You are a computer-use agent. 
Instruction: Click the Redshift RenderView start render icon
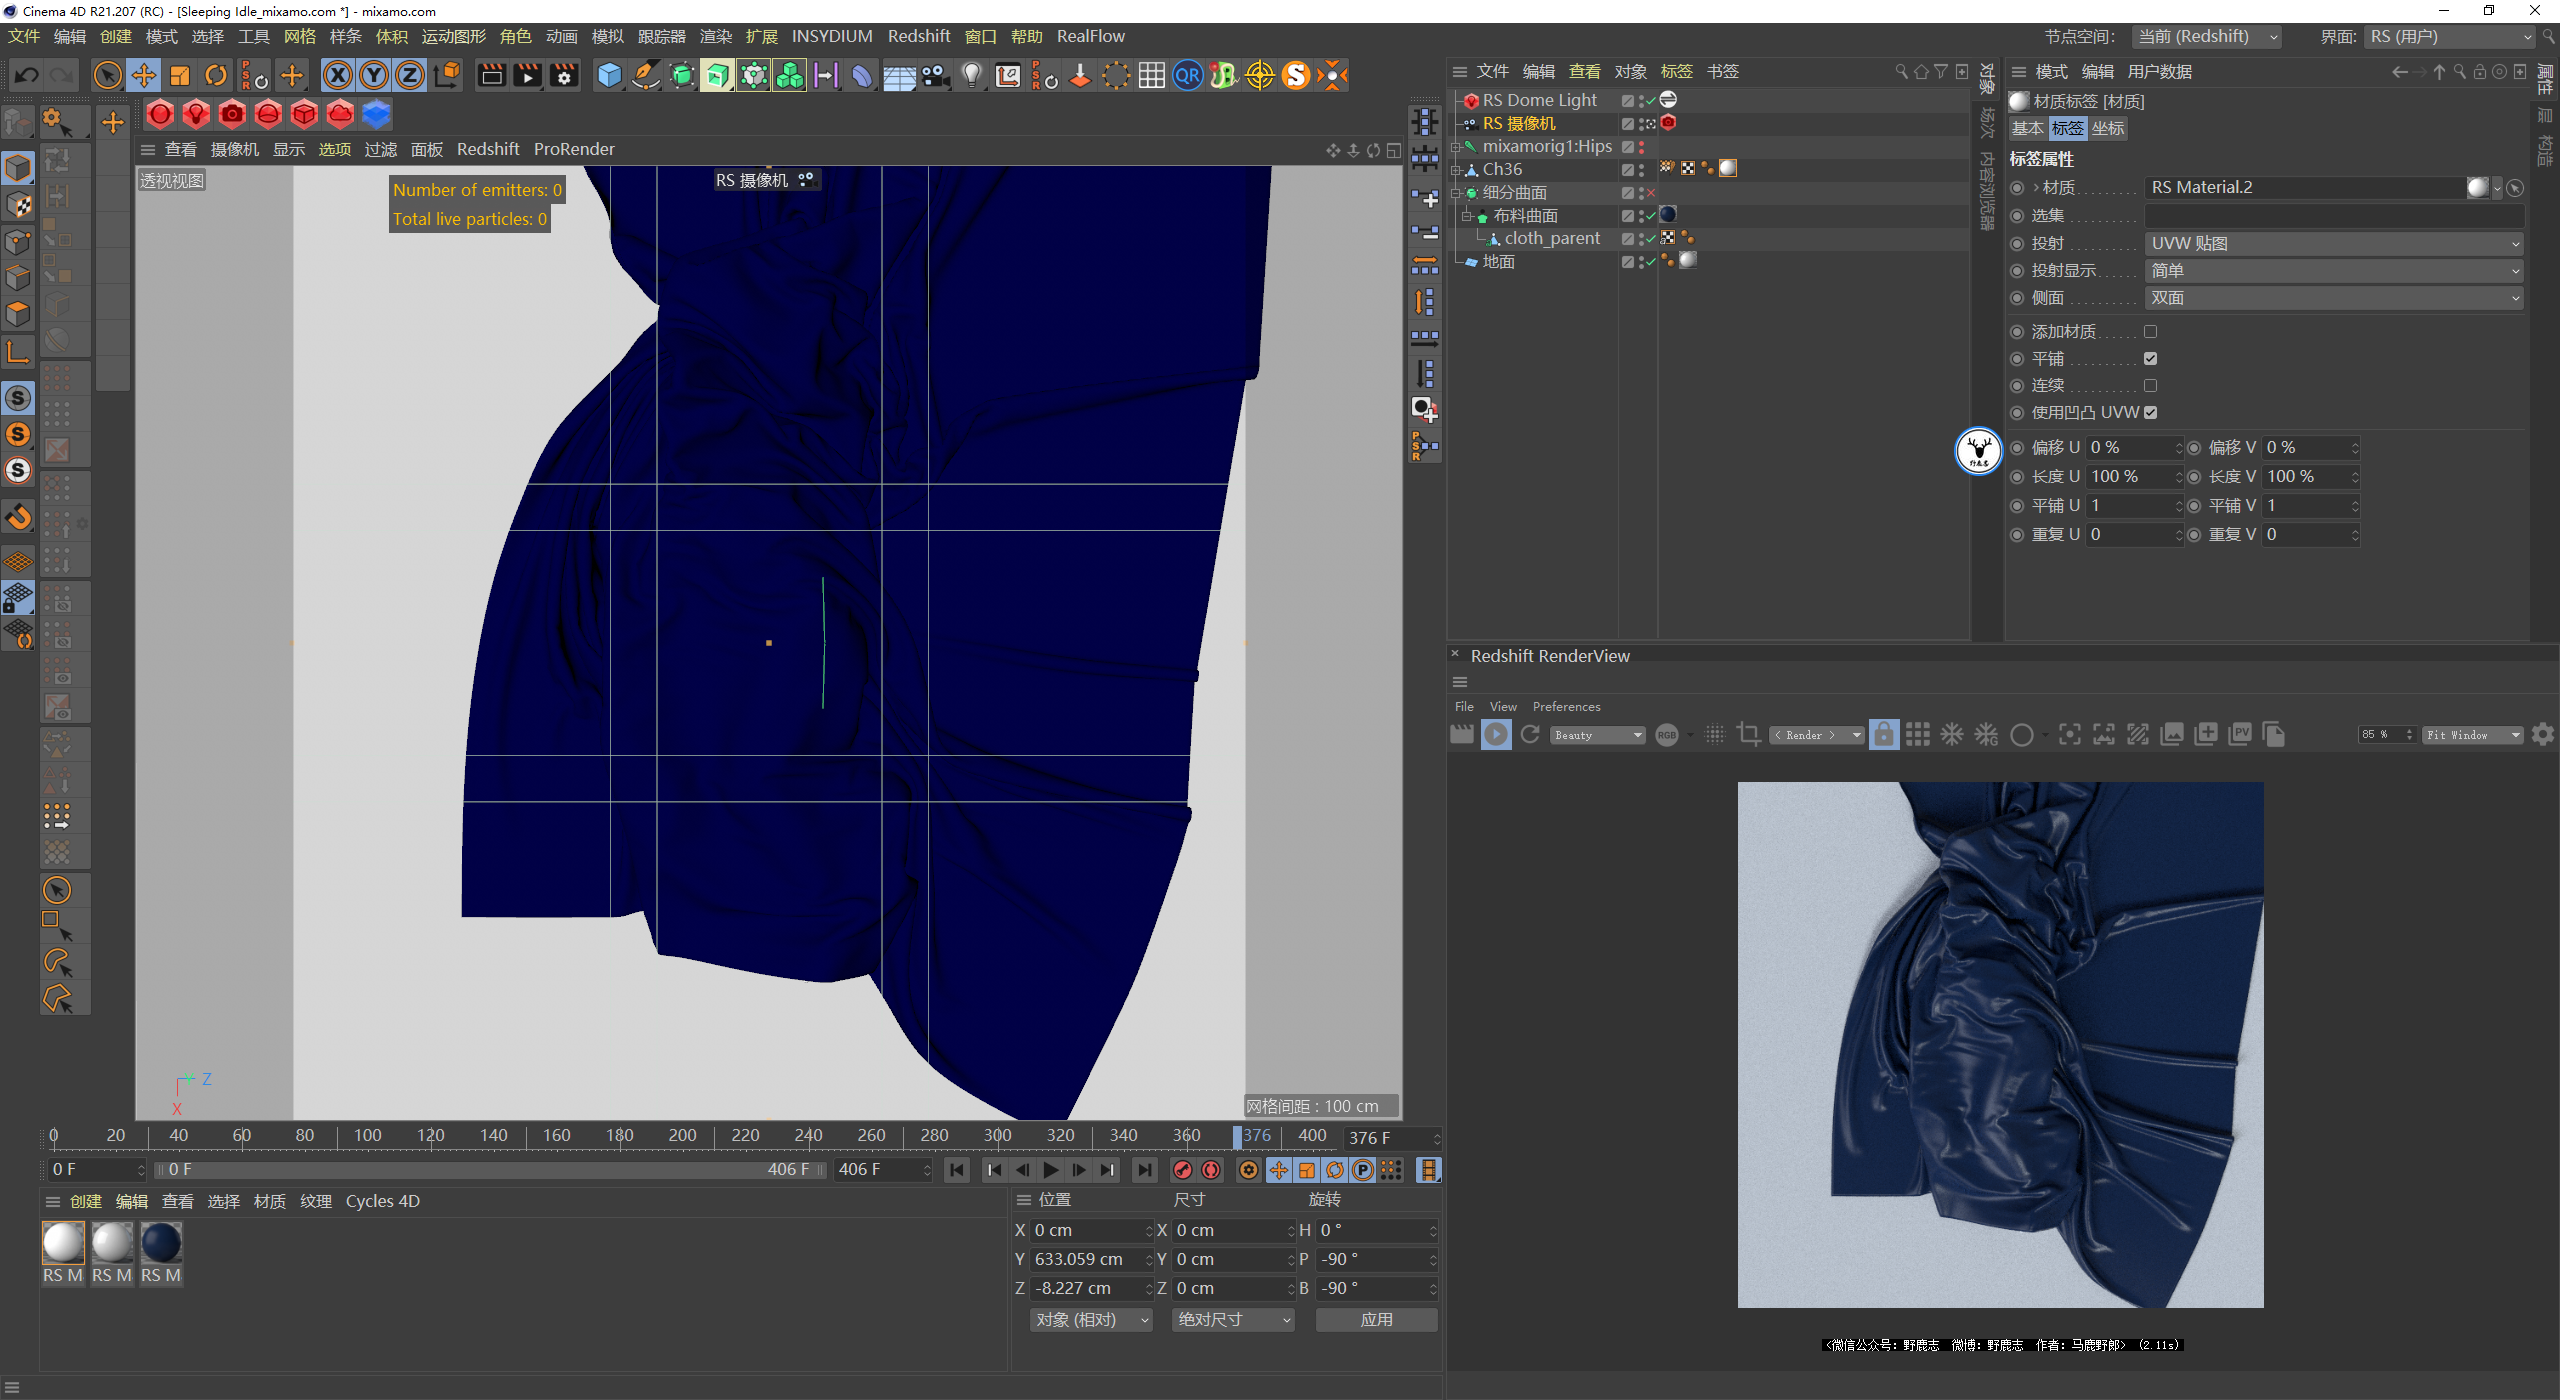1496,735
